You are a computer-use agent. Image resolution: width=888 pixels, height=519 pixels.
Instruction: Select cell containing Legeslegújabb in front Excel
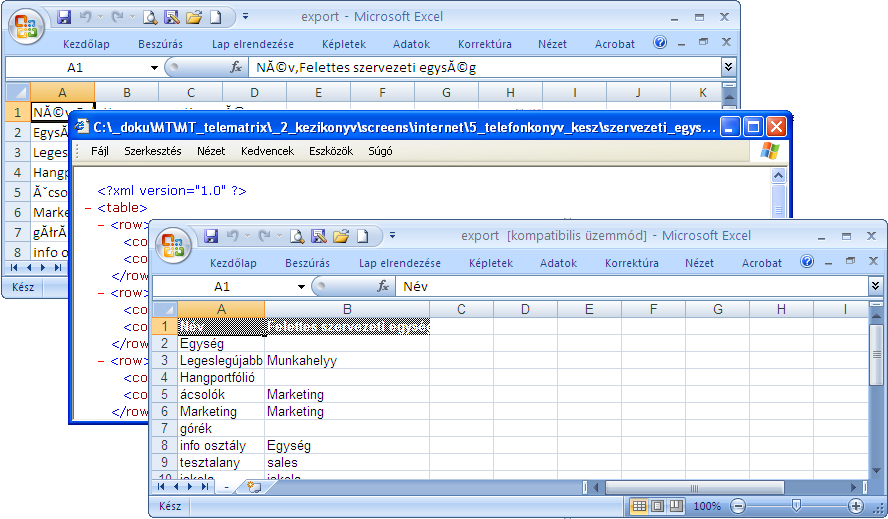221,360
